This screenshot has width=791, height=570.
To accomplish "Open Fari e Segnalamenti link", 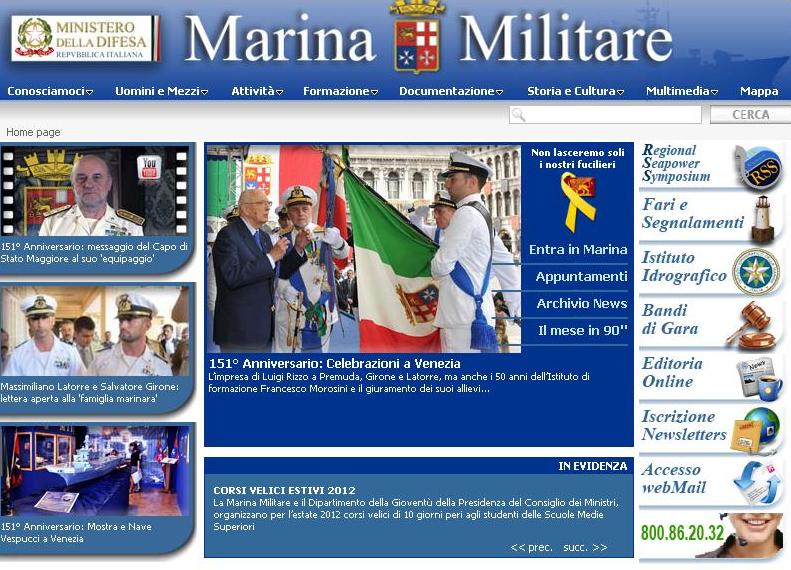I will pyautogui.click(x=693, y=214).
